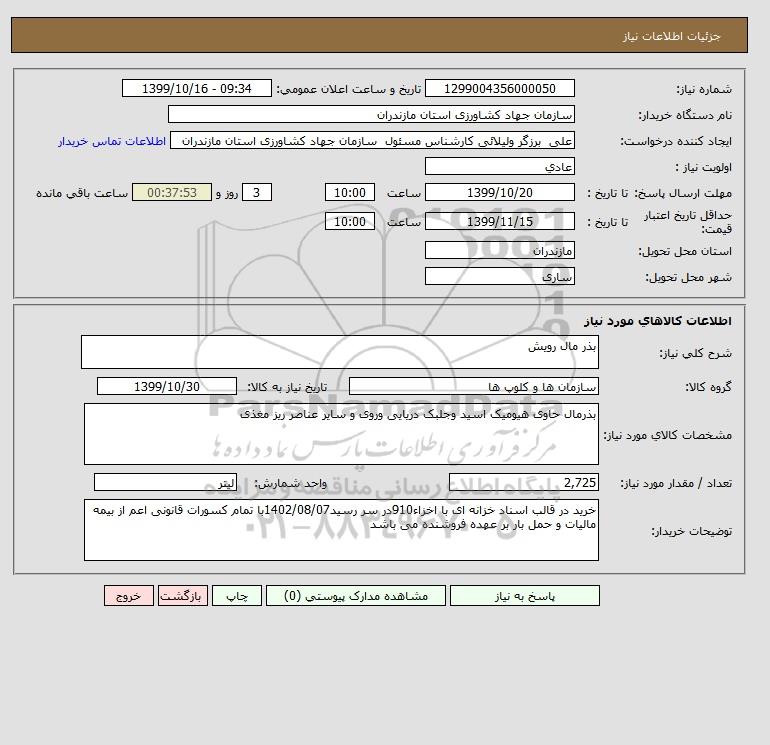Click the countdown timer 00:37:53
Viewport: 770px width, 745px height.
point(172,193)
